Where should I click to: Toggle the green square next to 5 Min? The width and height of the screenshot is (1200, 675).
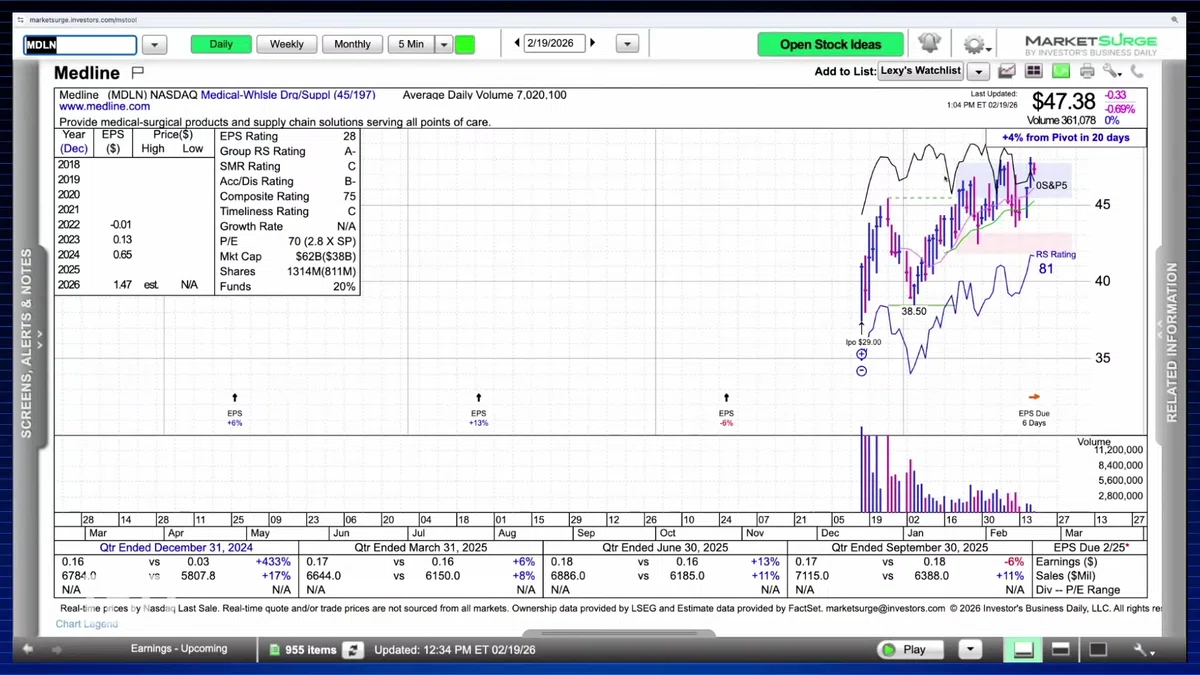465,44
